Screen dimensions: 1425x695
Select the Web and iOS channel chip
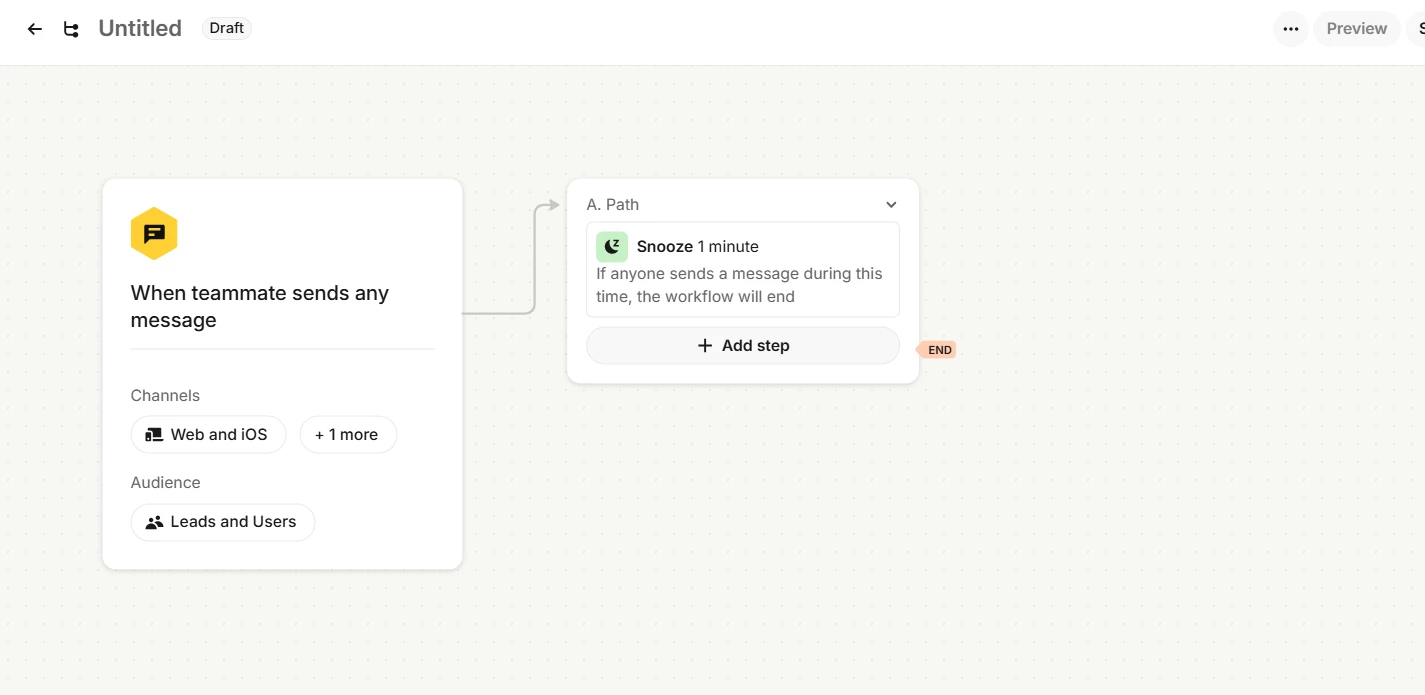208,435
